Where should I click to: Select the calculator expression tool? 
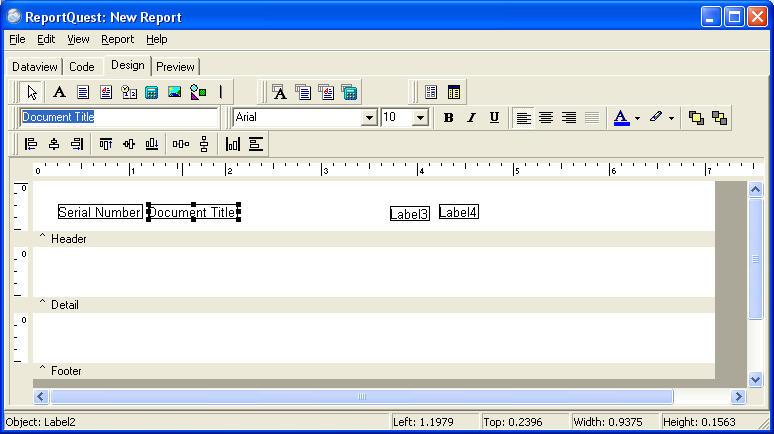point(152,92)
